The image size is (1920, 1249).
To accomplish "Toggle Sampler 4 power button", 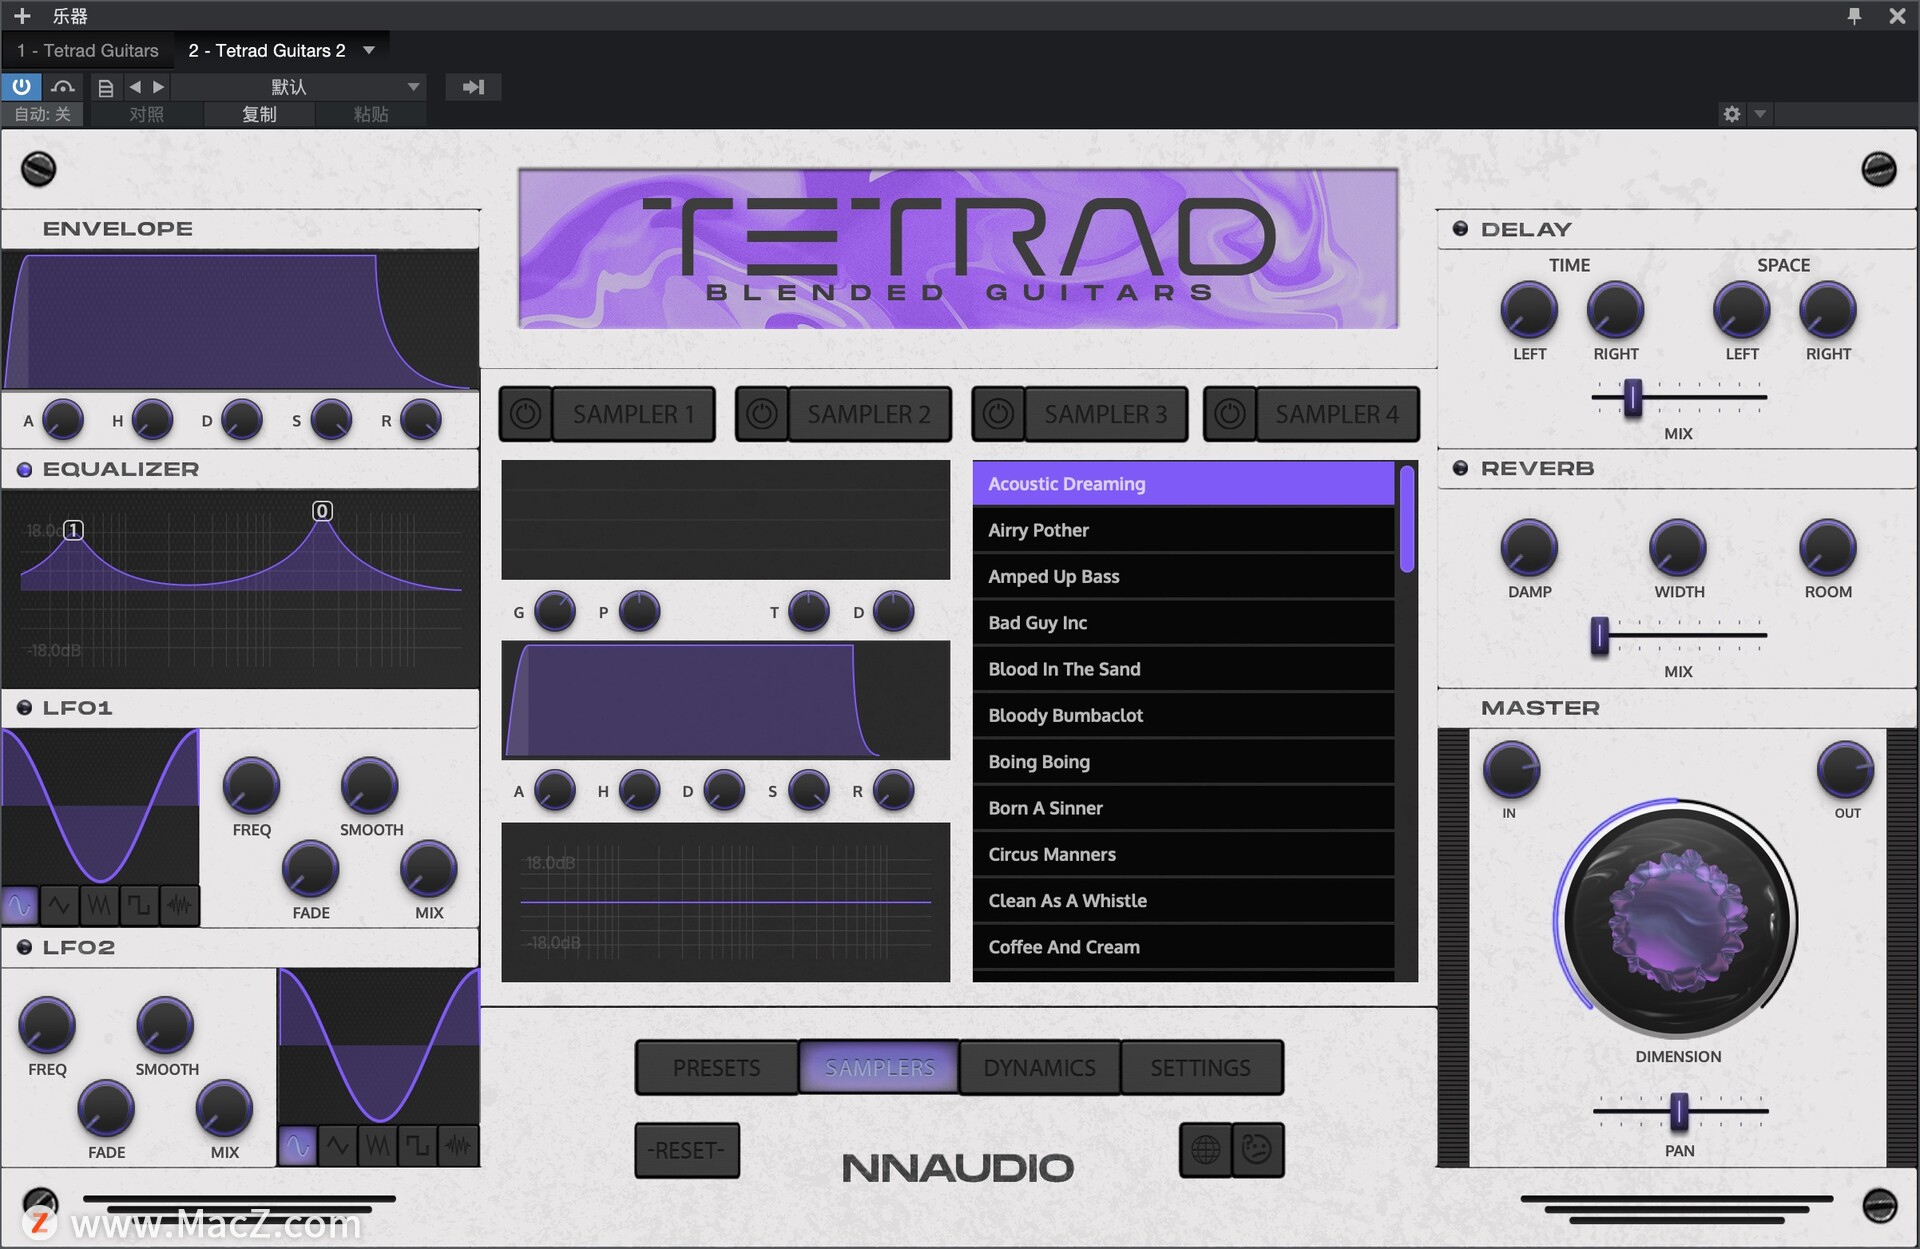I will click(1231, 414).
